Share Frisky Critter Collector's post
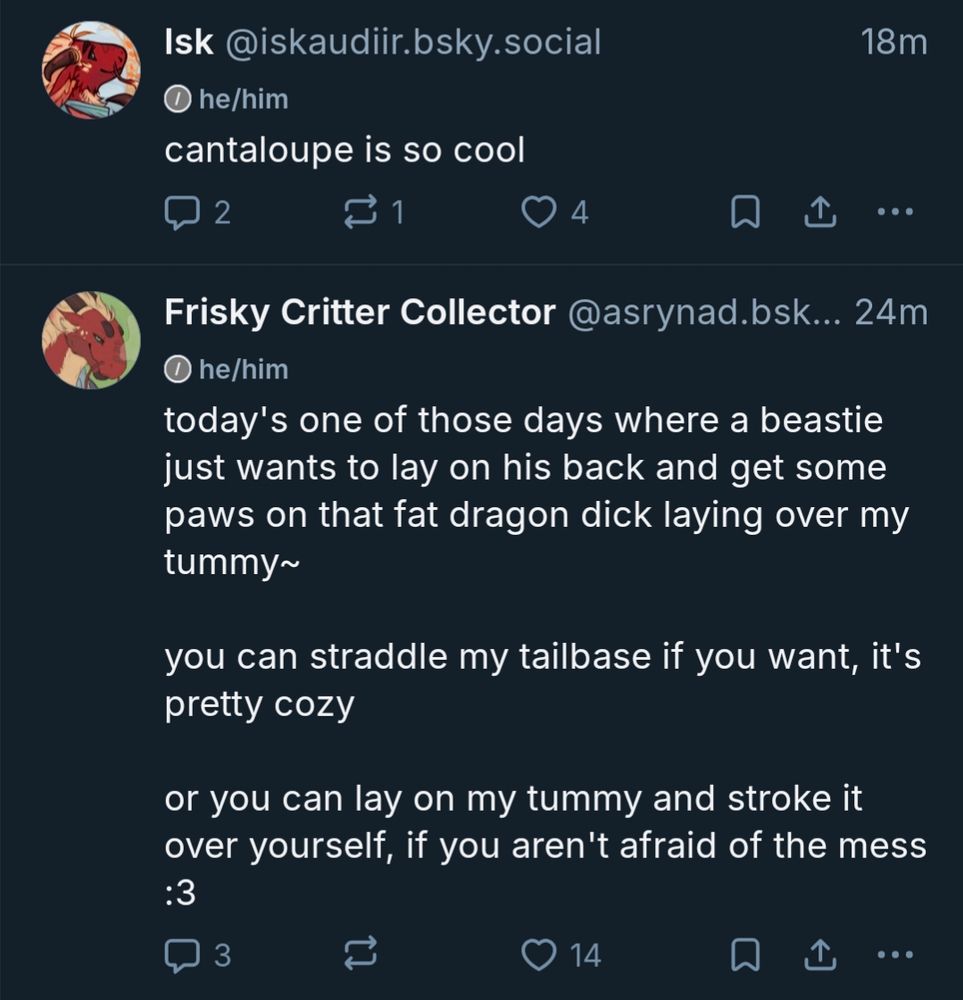The height and width of the screenshot is (1000, 963). 818,955
